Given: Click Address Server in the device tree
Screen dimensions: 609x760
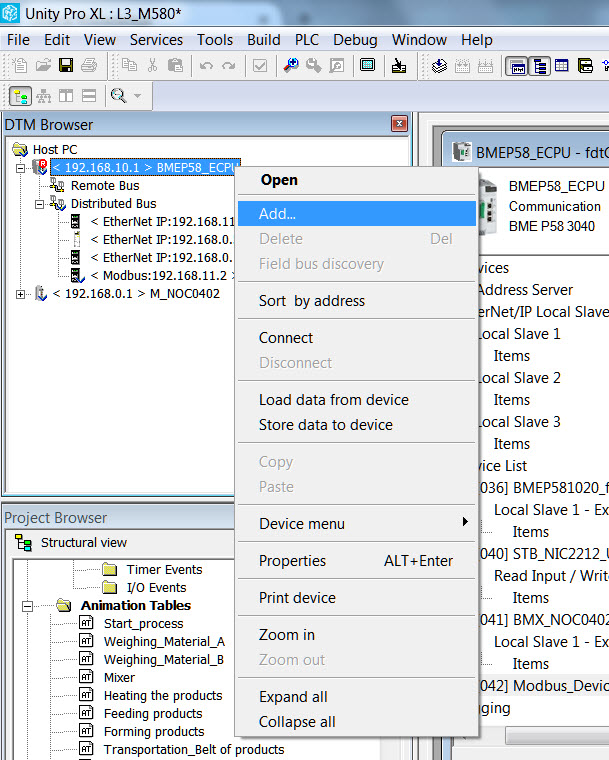Looking at the screenshot, I should pyautogui.click(x=525, y=290).
